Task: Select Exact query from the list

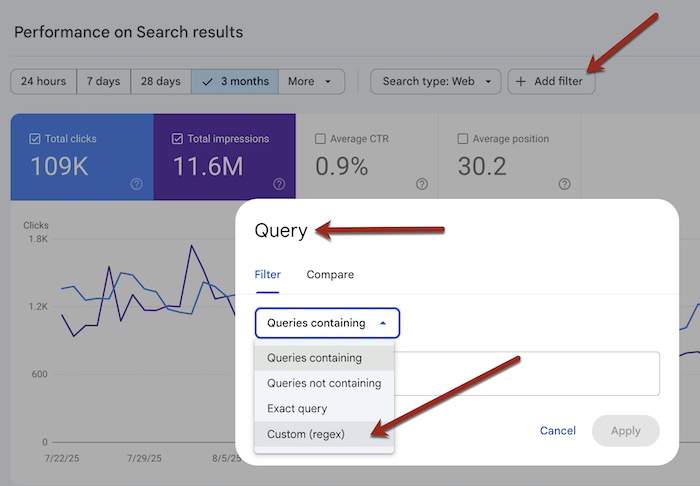Action: coord(297,408)
